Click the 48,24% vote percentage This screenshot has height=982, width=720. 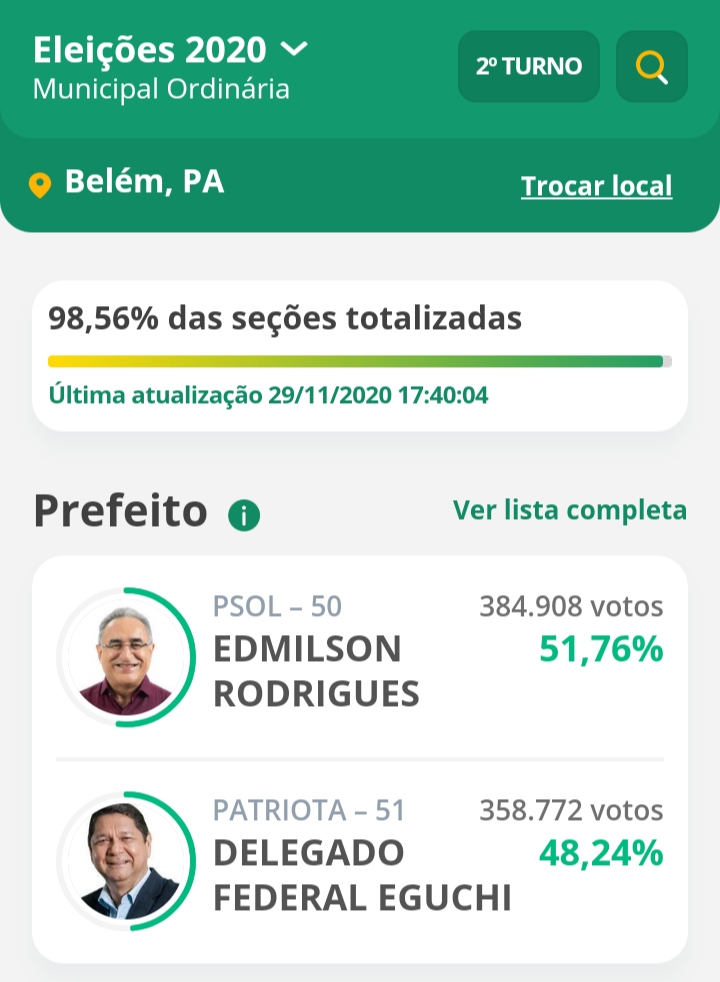click(601, 853)
